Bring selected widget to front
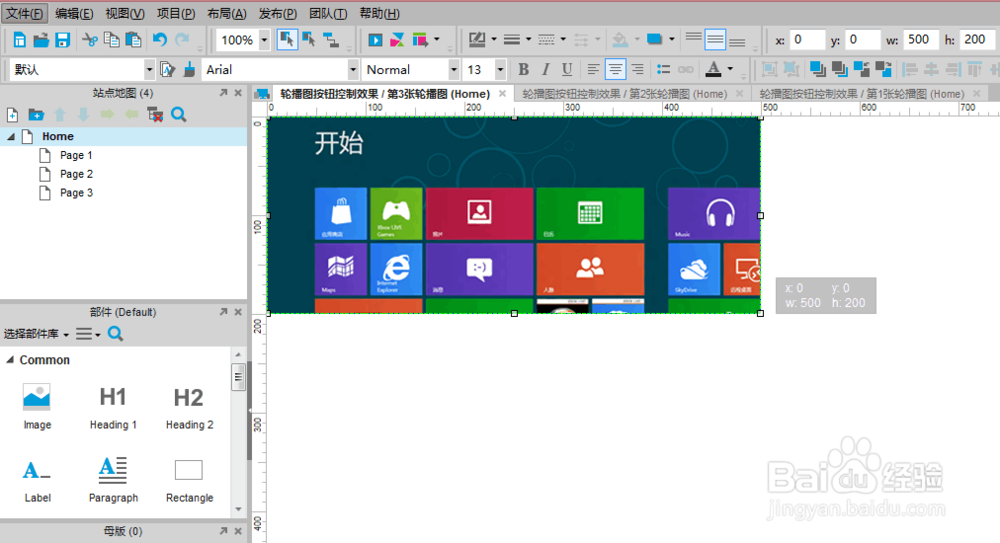Screen dimensions: 1000x543 point(817,70)
